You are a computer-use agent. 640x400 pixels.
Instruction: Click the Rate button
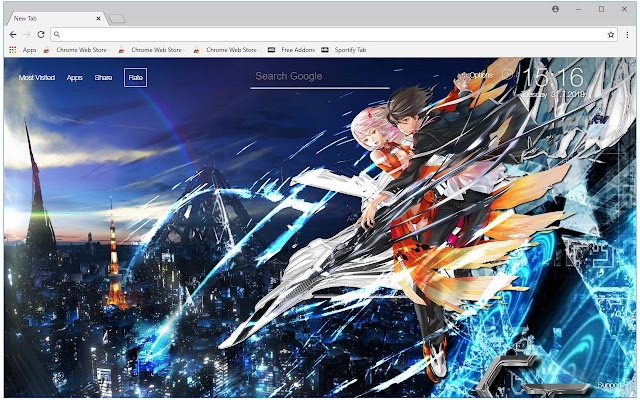click(x=136, y=78)
